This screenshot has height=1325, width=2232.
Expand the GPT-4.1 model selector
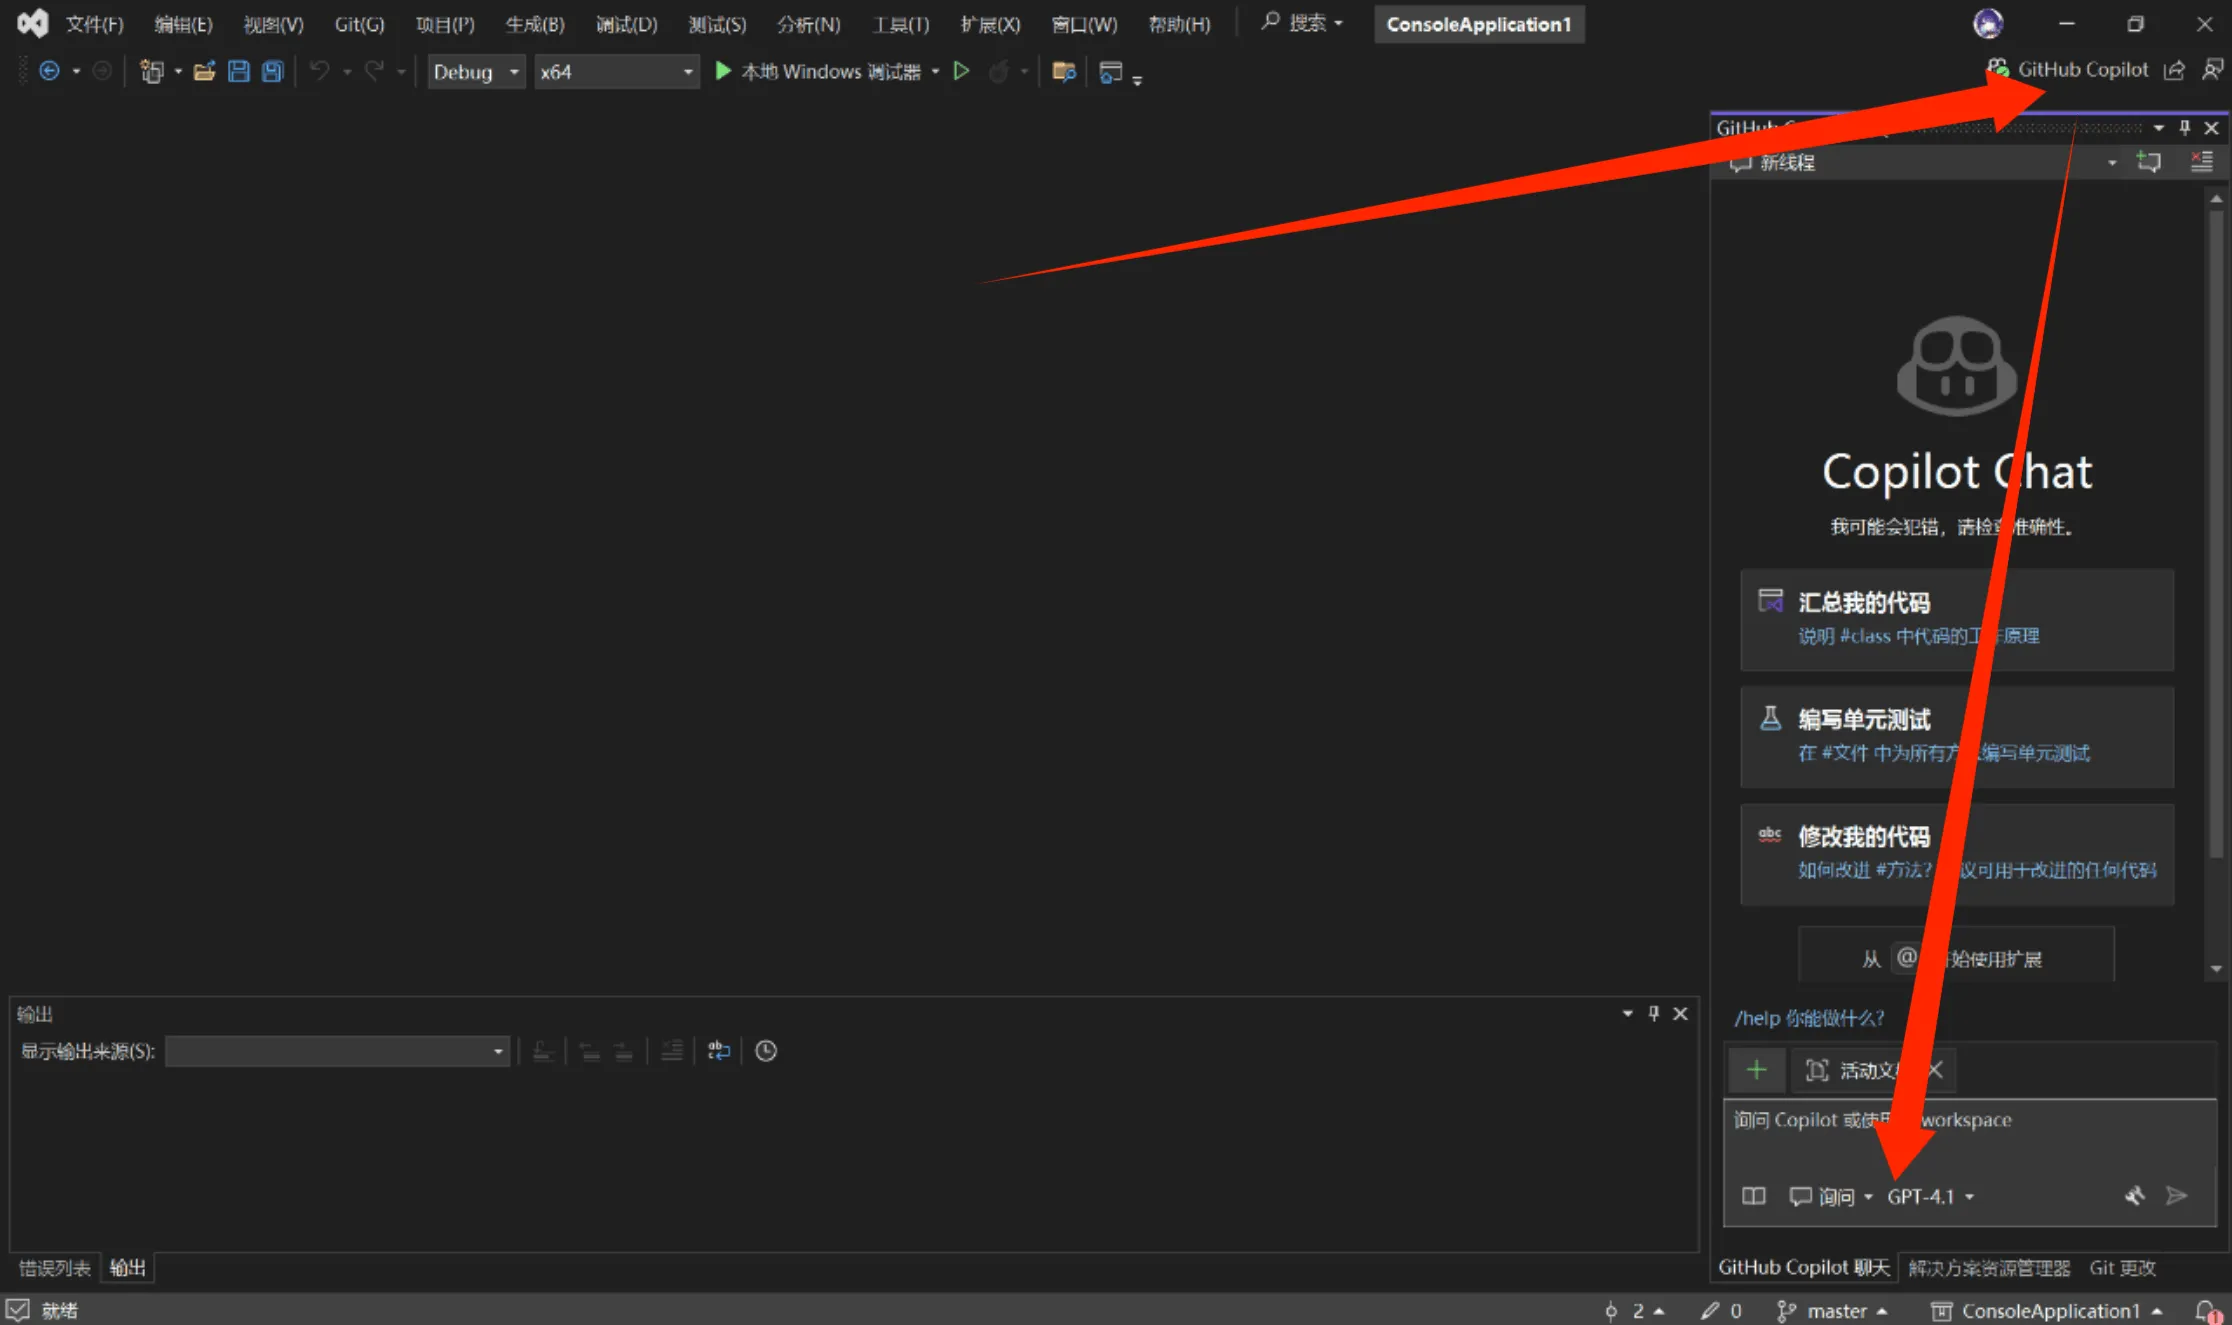[1930, 1197]
